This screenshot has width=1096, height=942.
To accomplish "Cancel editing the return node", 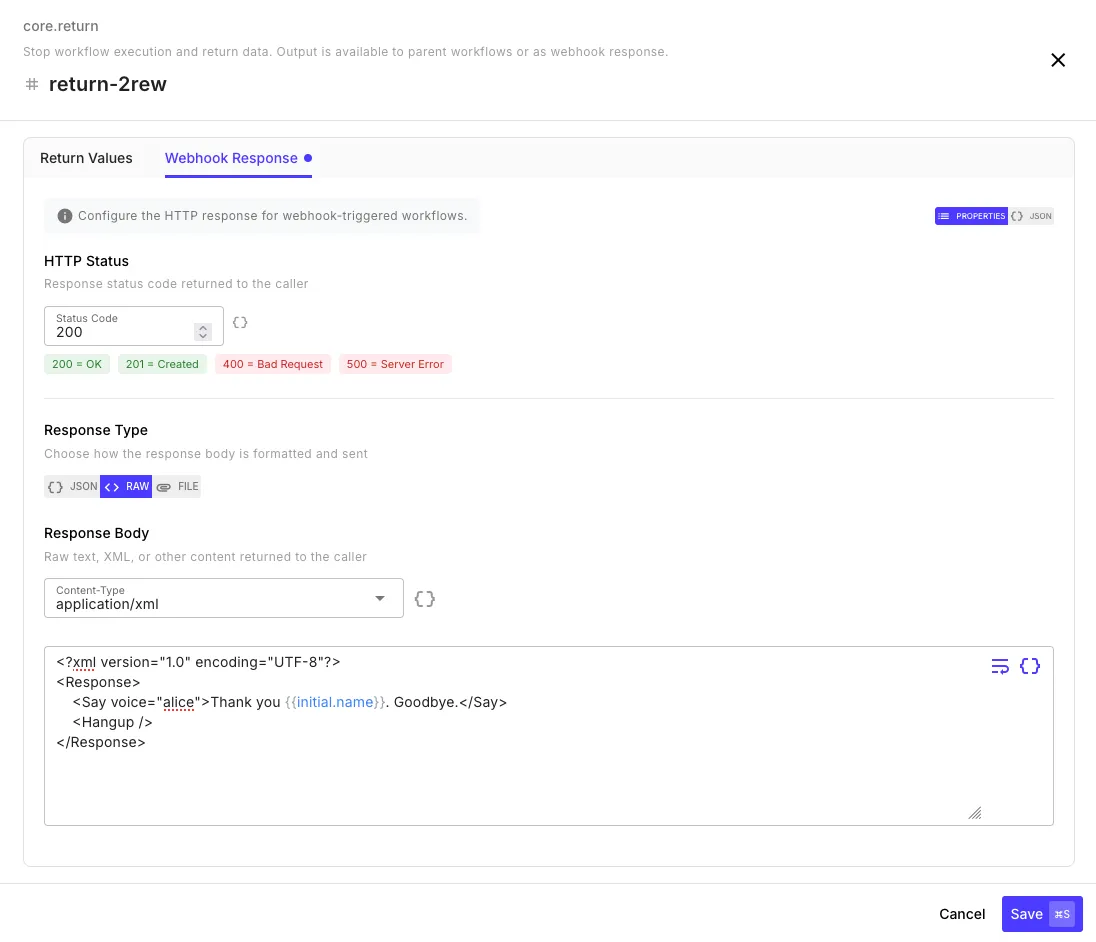I will 961,914.
